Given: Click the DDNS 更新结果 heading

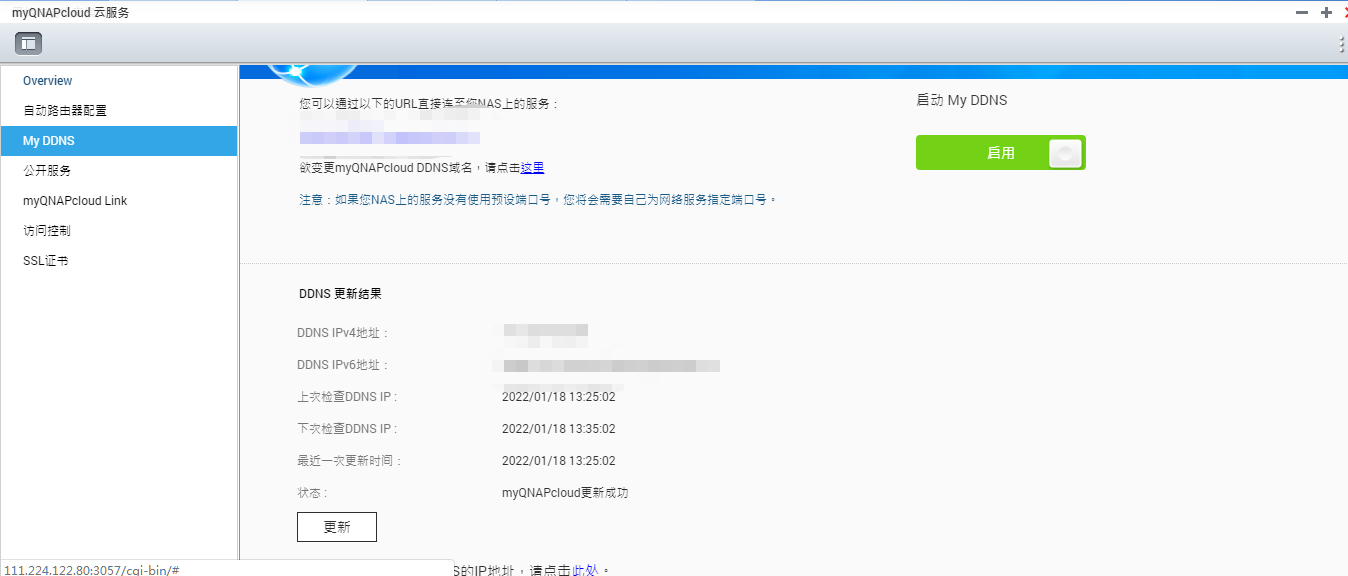Looking at the screenshot, I should [340, 294].
